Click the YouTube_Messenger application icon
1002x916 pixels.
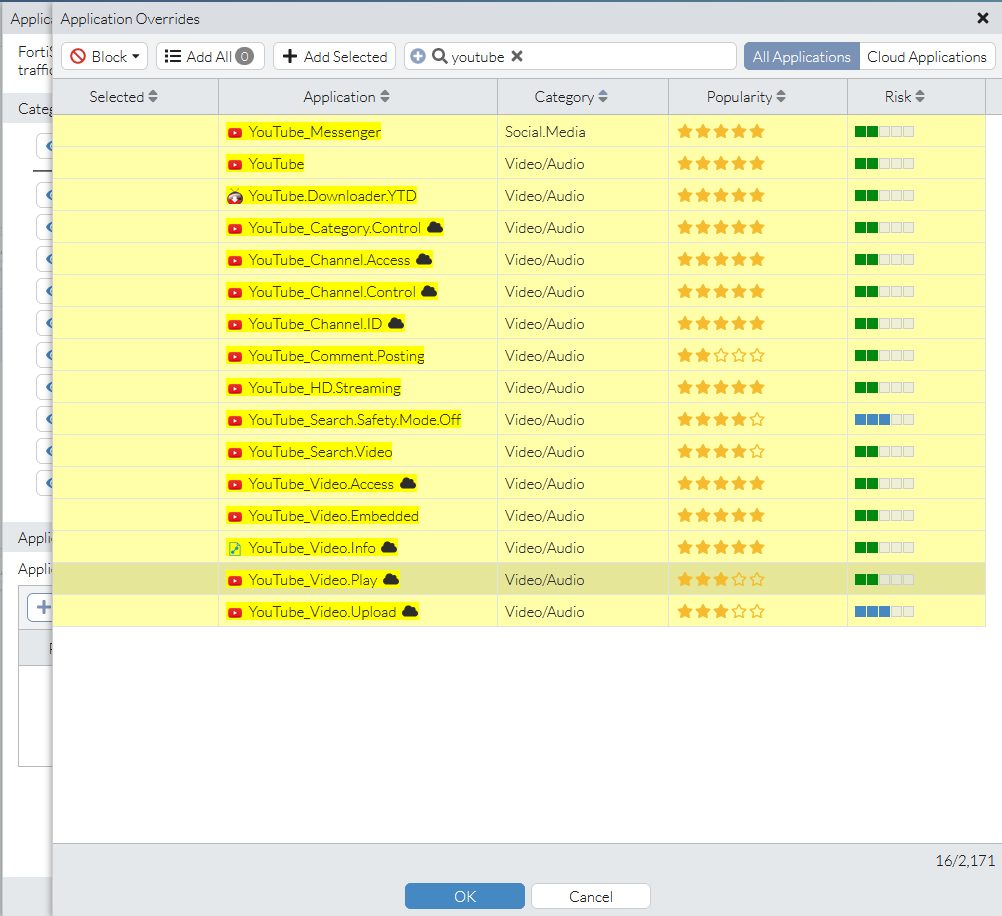(x=235, y=131)
